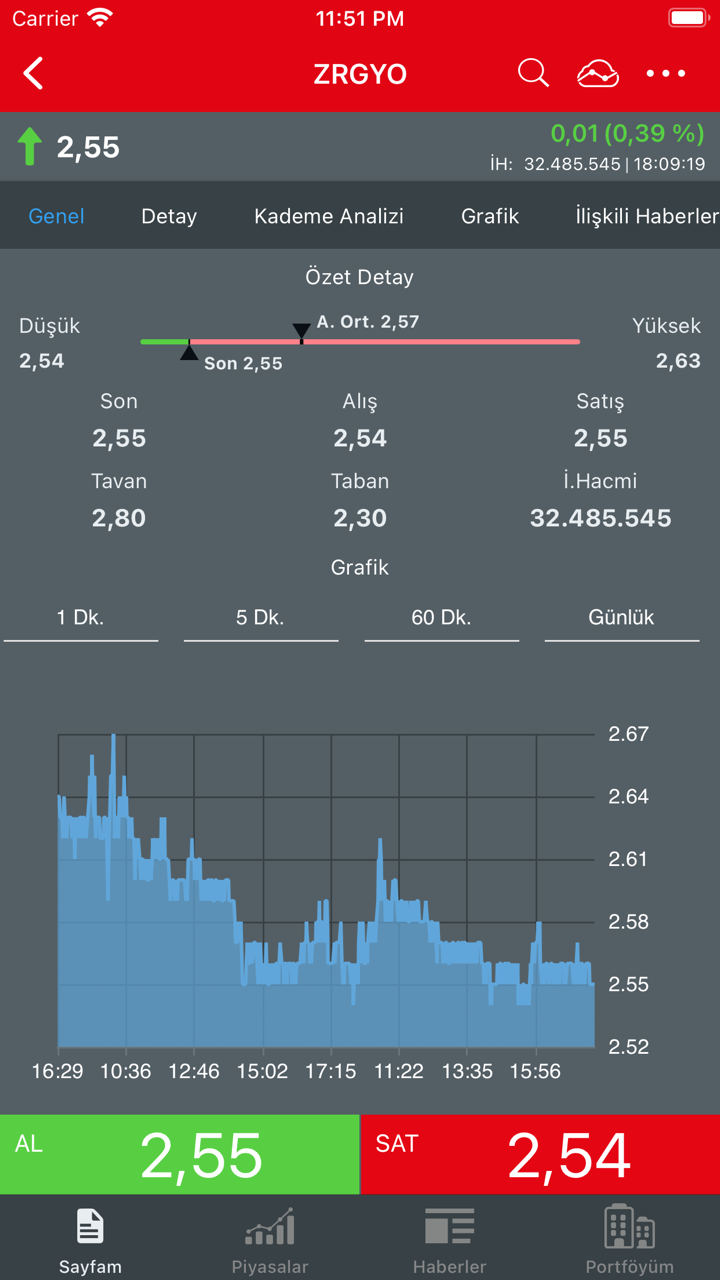Select the 1 Dk. chart interval
This screenshot has width=720, height=1280.
tap(81, 618)
